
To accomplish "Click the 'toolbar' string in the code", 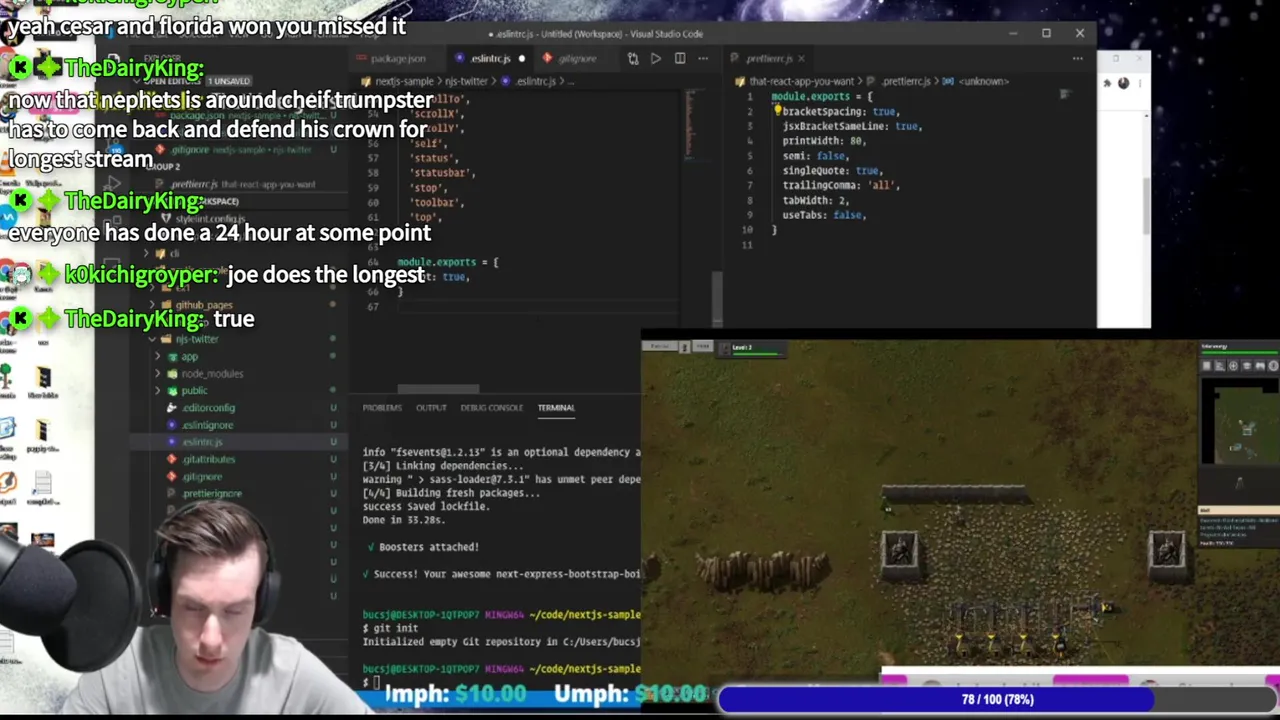I will [435, 203].
